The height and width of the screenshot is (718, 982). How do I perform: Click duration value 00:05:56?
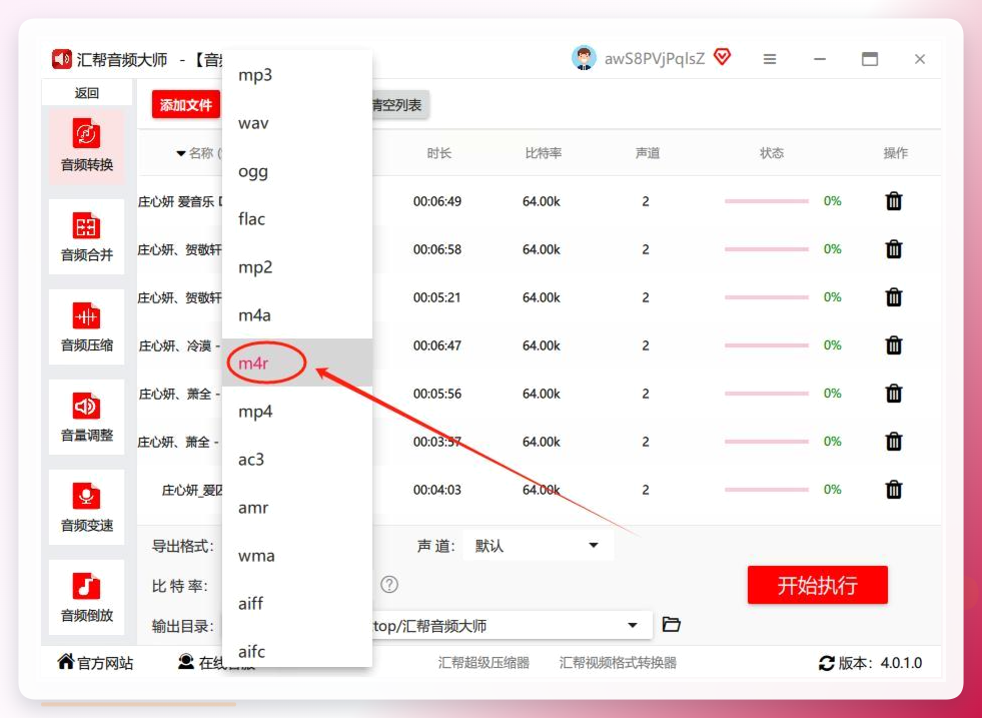[x=437, y=393]
